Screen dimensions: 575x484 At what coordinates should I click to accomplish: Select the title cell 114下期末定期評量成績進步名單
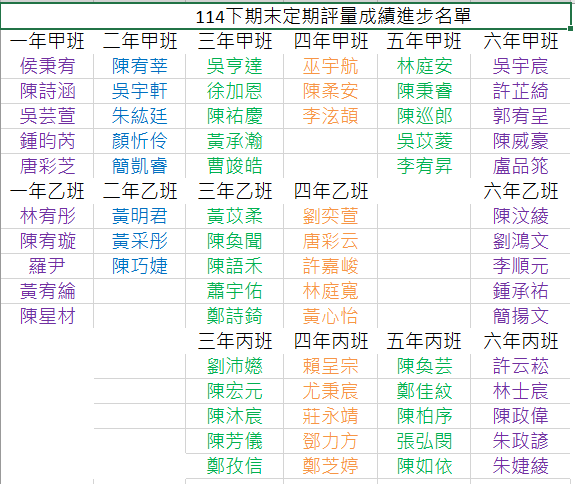(285, 16)
